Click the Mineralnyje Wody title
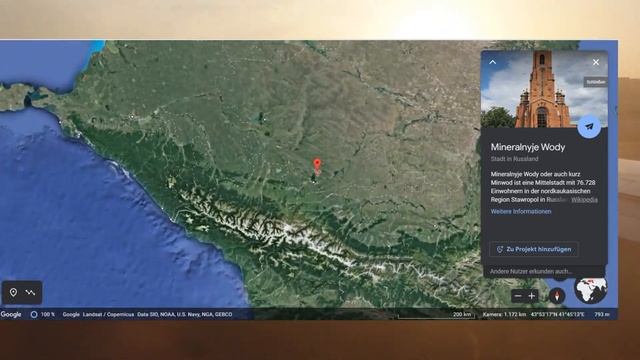640x360 pixels. point(528,147)
